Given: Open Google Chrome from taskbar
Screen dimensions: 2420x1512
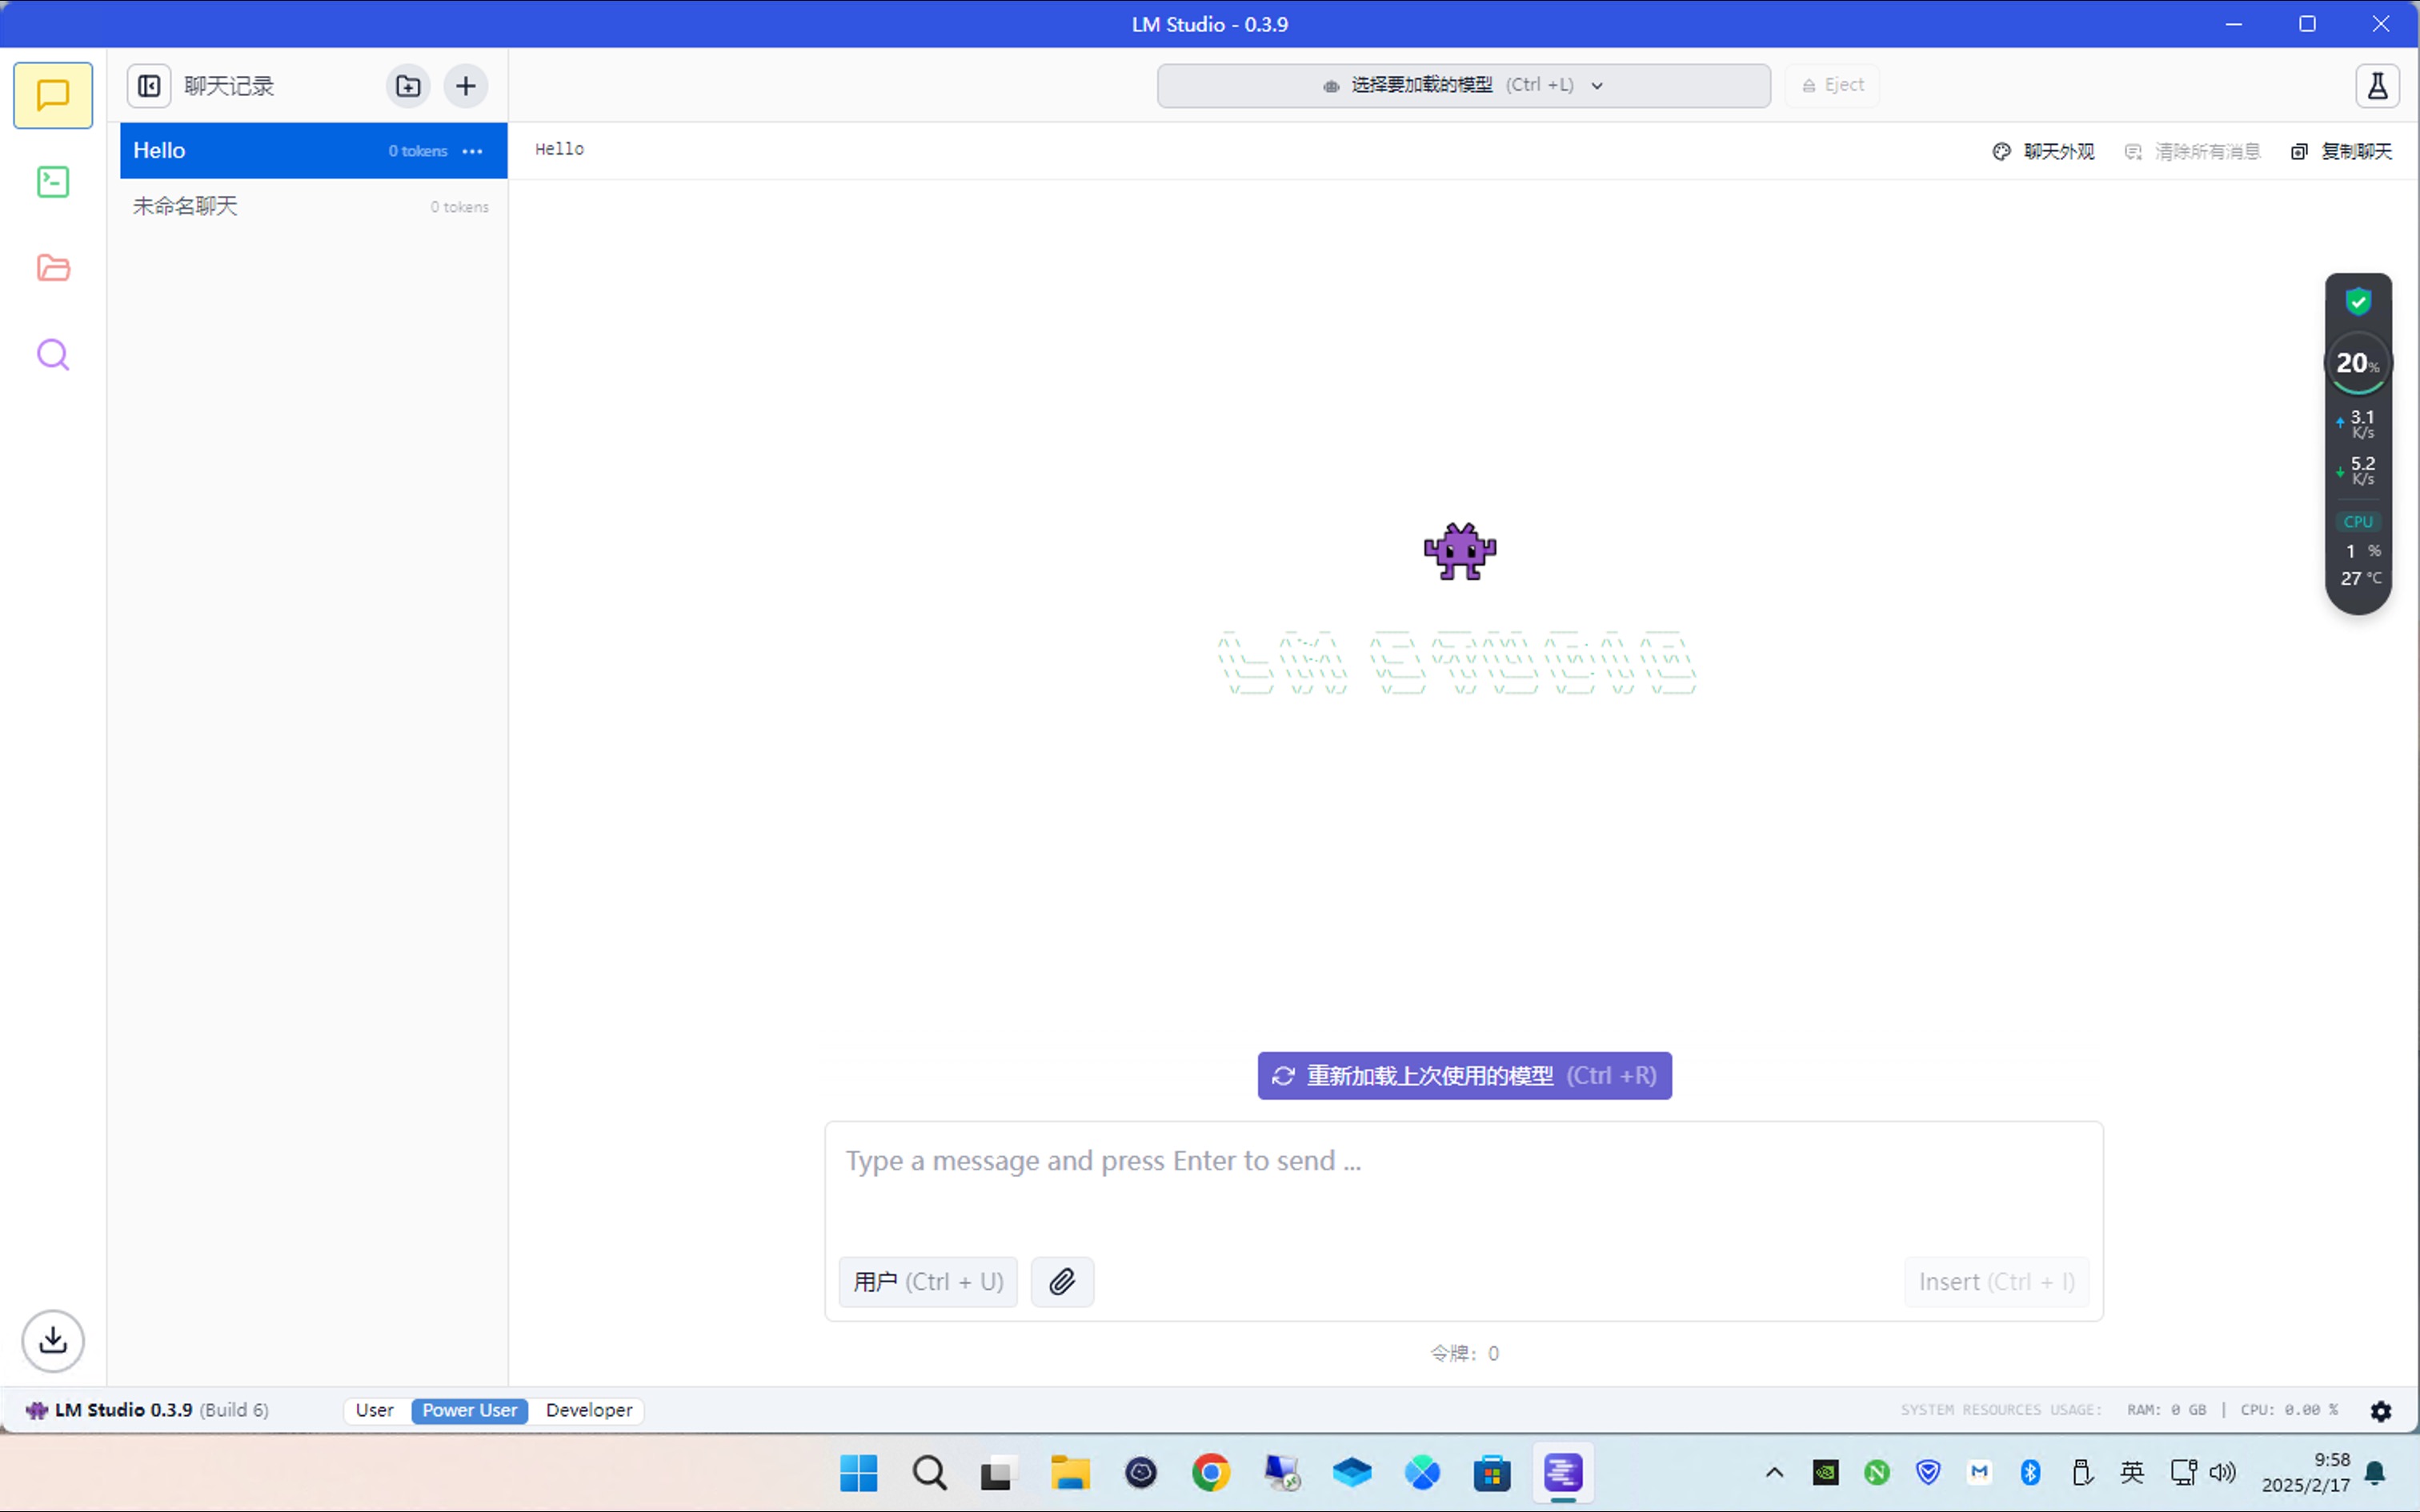Looking at the screenshot, I should click(1211, 1473).
